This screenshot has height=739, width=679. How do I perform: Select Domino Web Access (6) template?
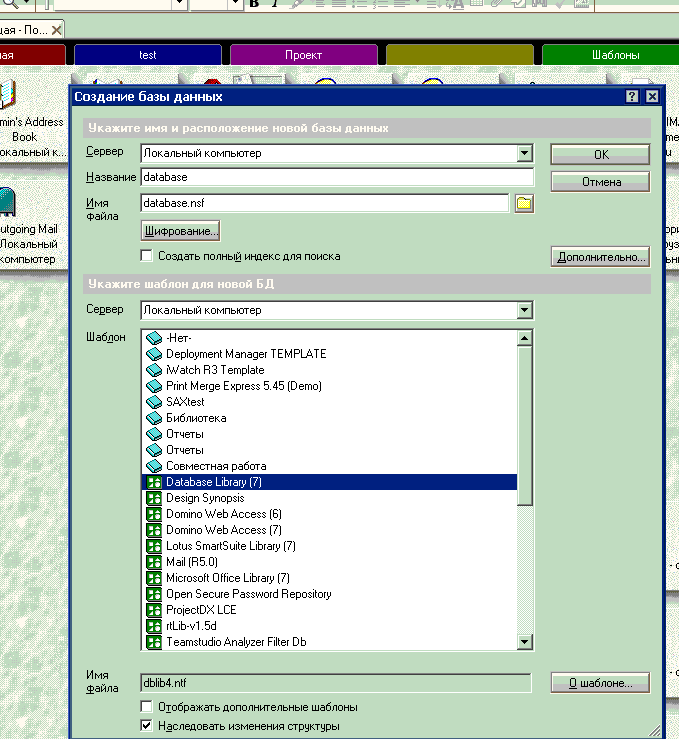[x=223, y=514]
